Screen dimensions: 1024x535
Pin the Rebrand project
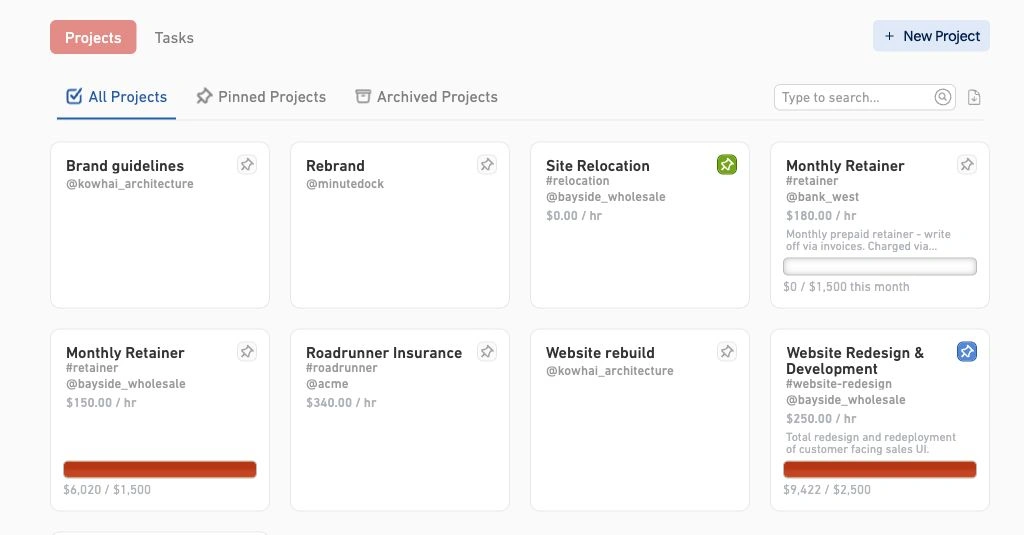pyautogui.click(x=487, y=165)
